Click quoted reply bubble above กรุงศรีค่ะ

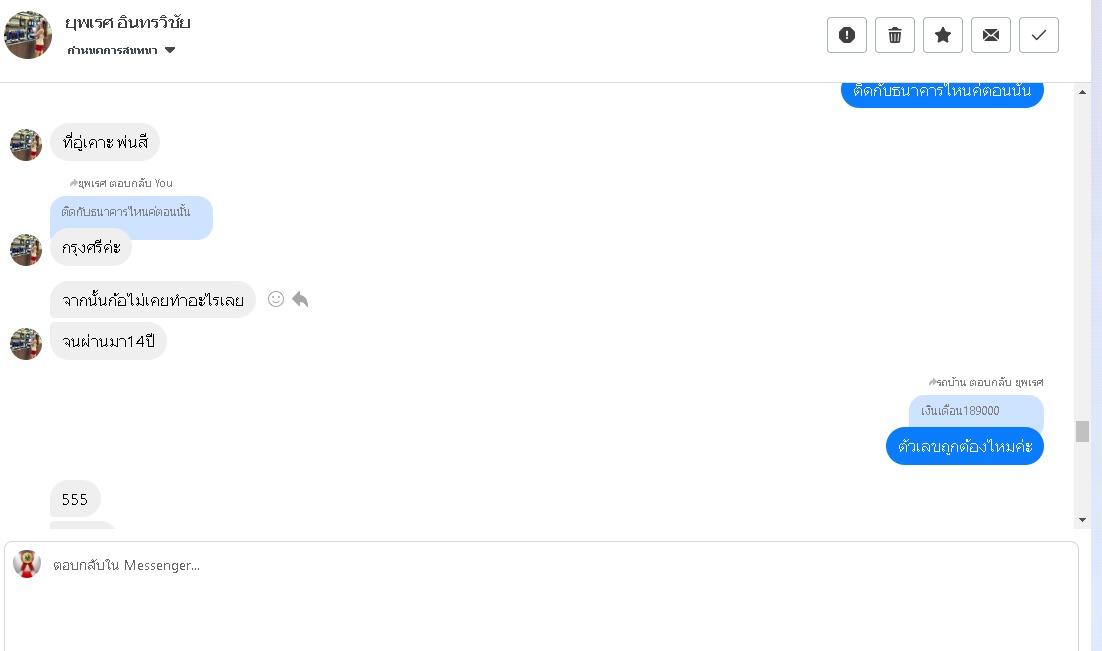131,213
